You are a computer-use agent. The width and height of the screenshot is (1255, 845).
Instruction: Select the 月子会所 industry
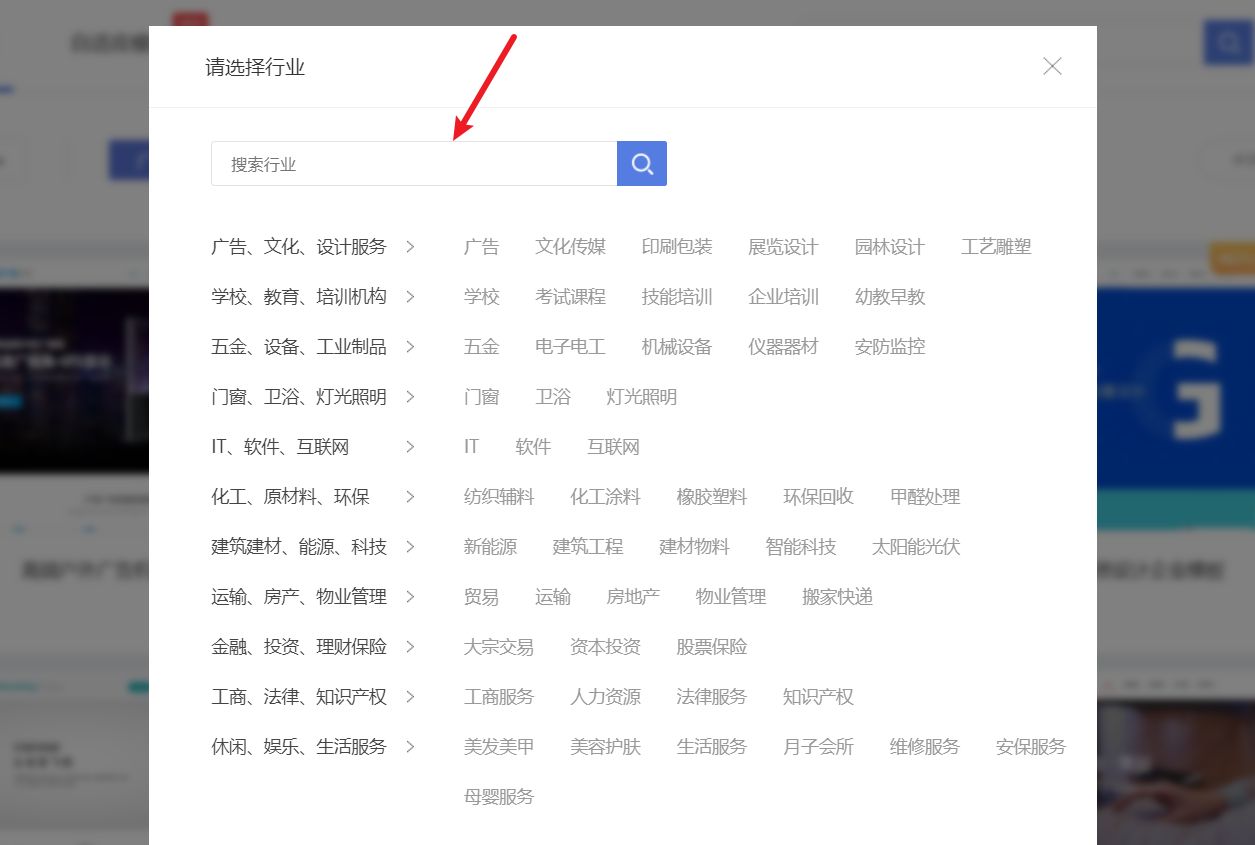pyautogui.click(x=818, y=747)
